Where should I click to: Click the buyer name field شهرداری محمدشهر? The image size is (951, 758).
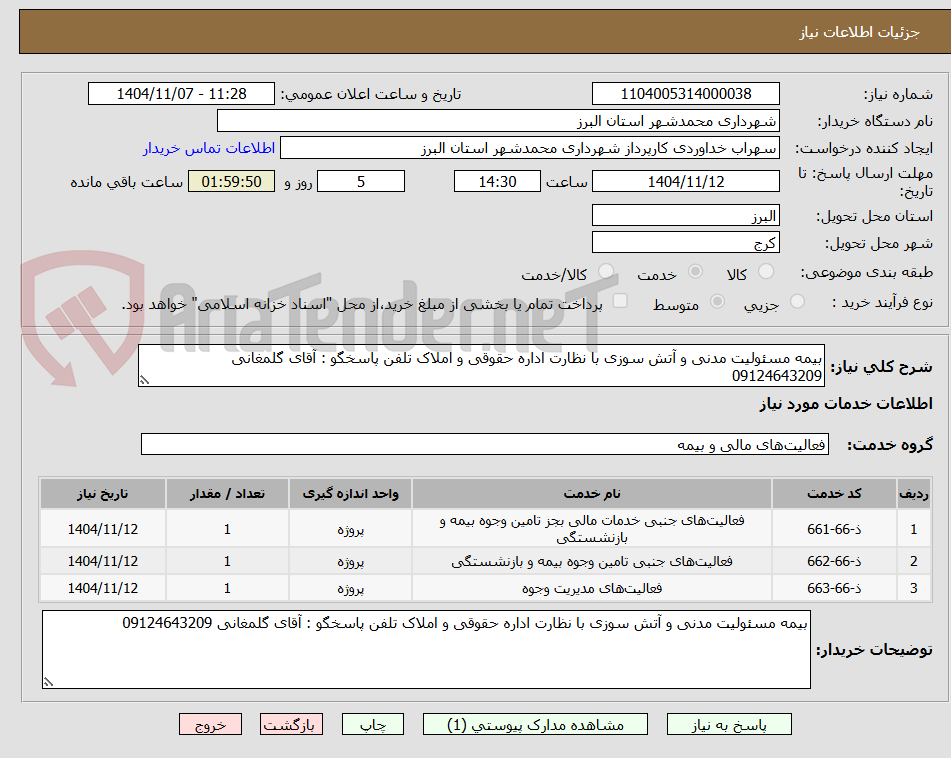pos(498,121)
